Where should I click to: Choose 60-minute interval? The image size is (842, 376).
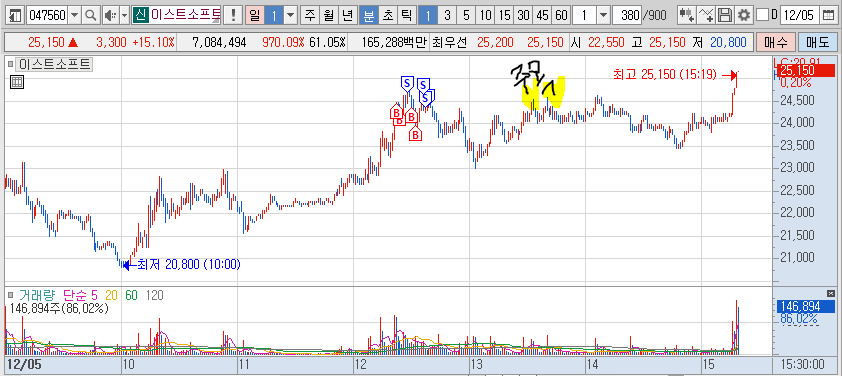click(561, 15)
